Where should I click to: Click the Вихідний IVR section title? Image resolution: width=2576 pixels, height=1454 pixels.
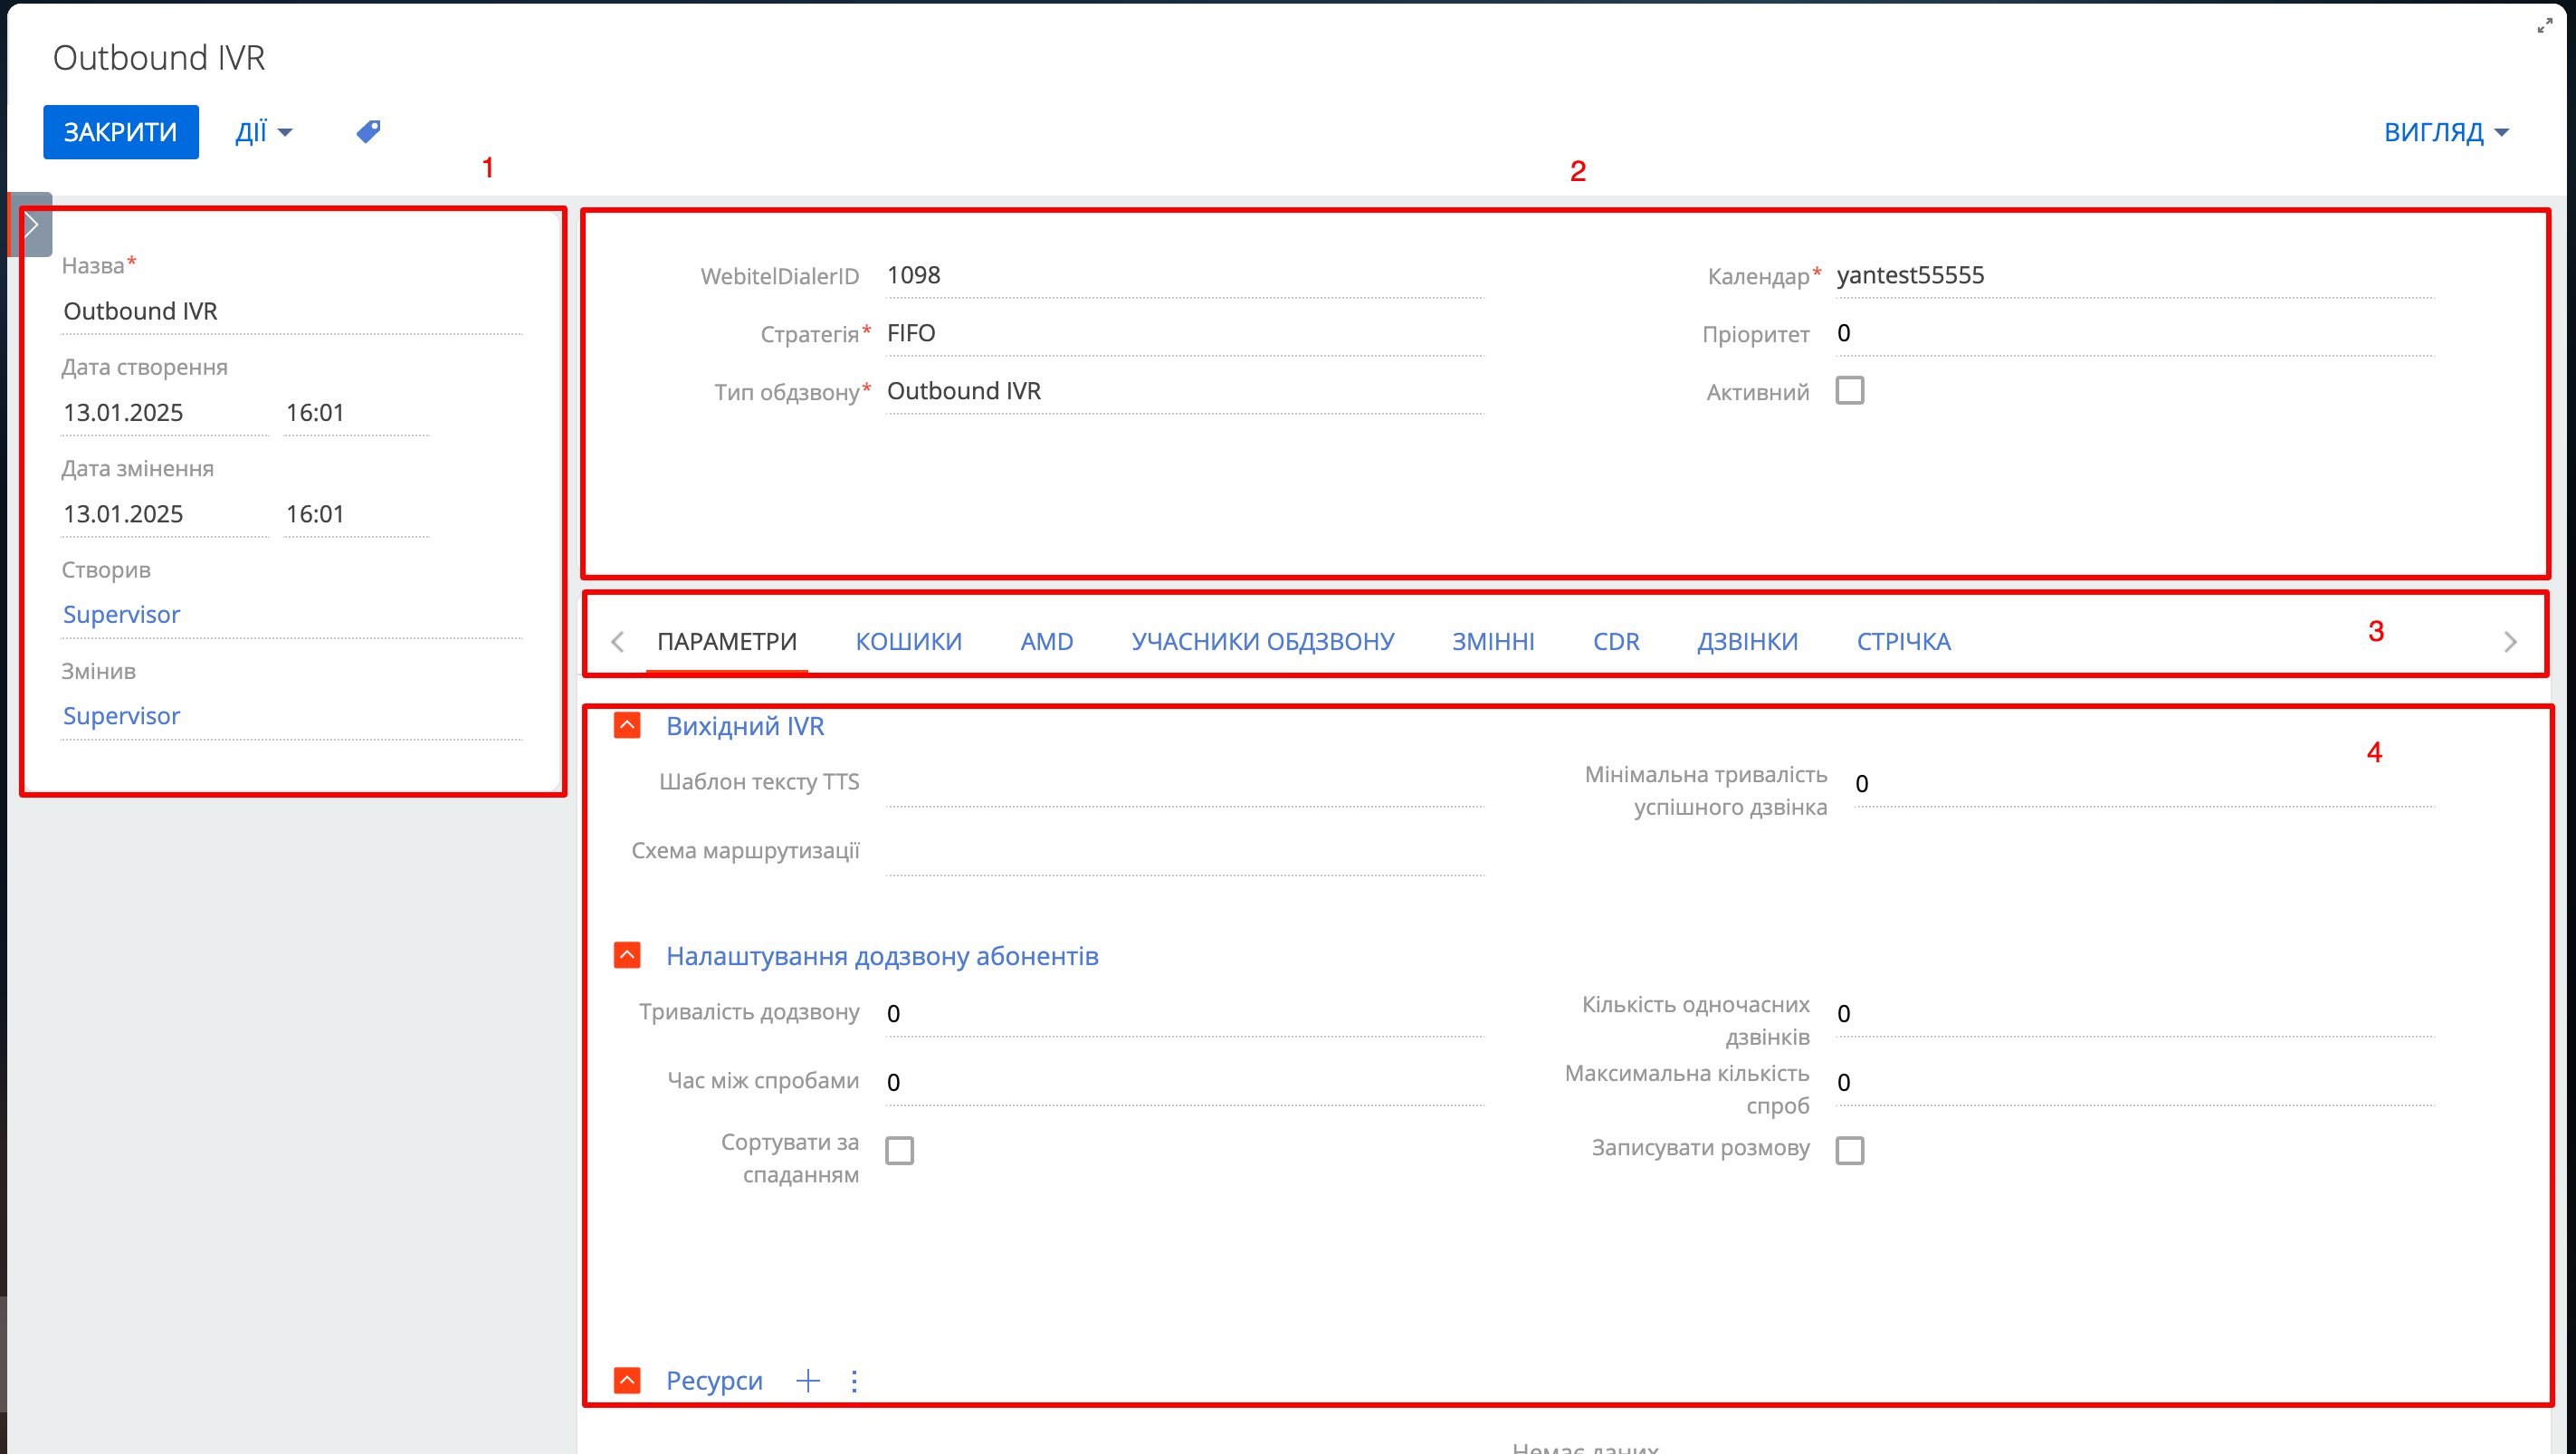click(745, 726)
